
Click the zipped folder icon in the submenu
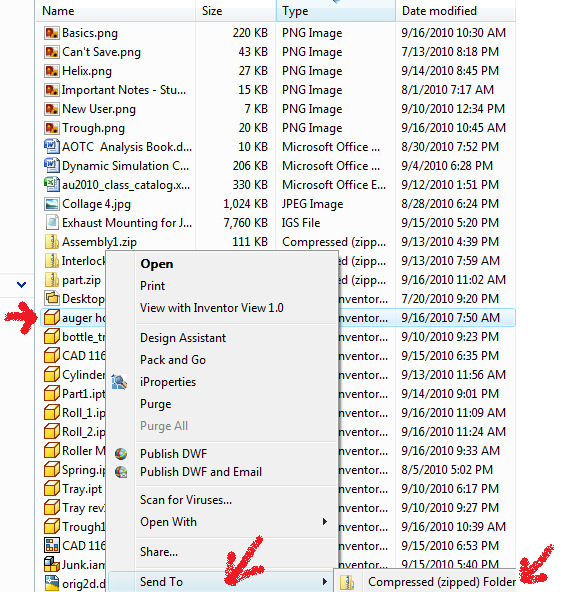coord(347,582)
